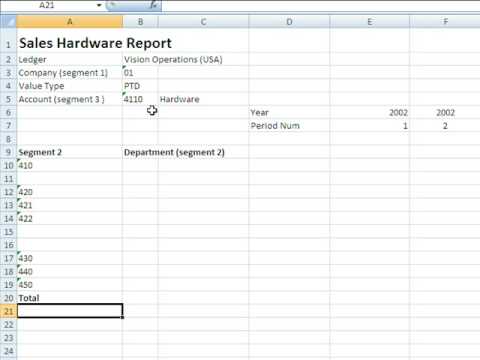Click the Select All corner button
This screenshot has height=360, width=480.
8,22
